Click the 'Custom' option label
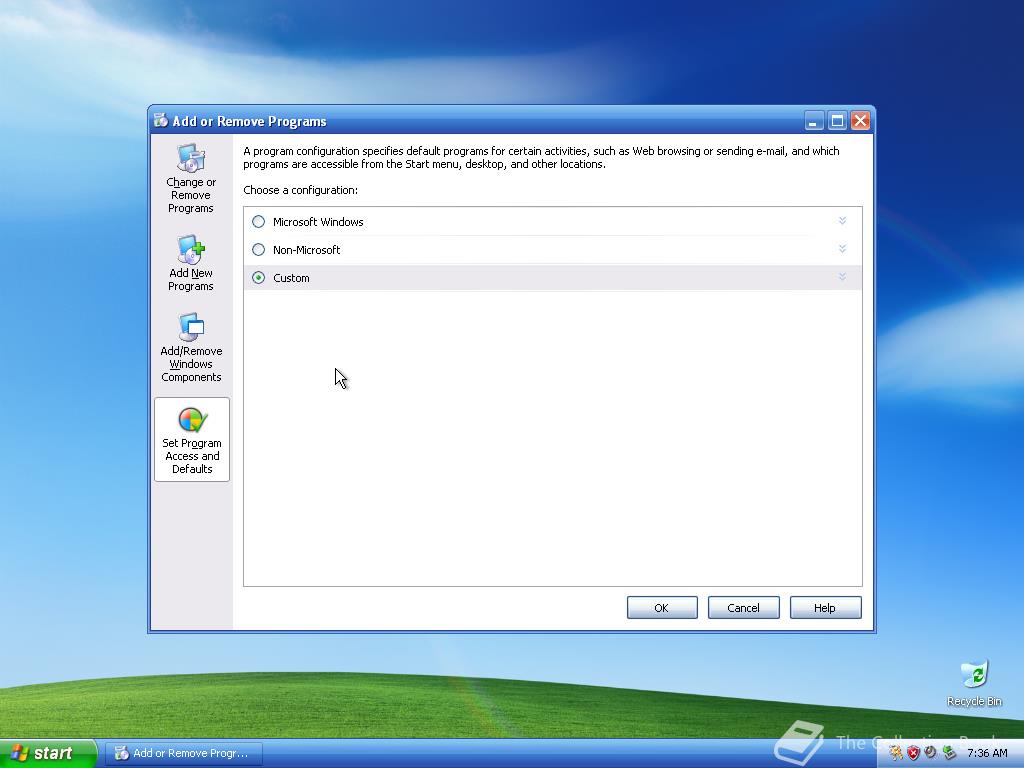The width and height of the screenshot is (1024, 768). click(291, 278)
